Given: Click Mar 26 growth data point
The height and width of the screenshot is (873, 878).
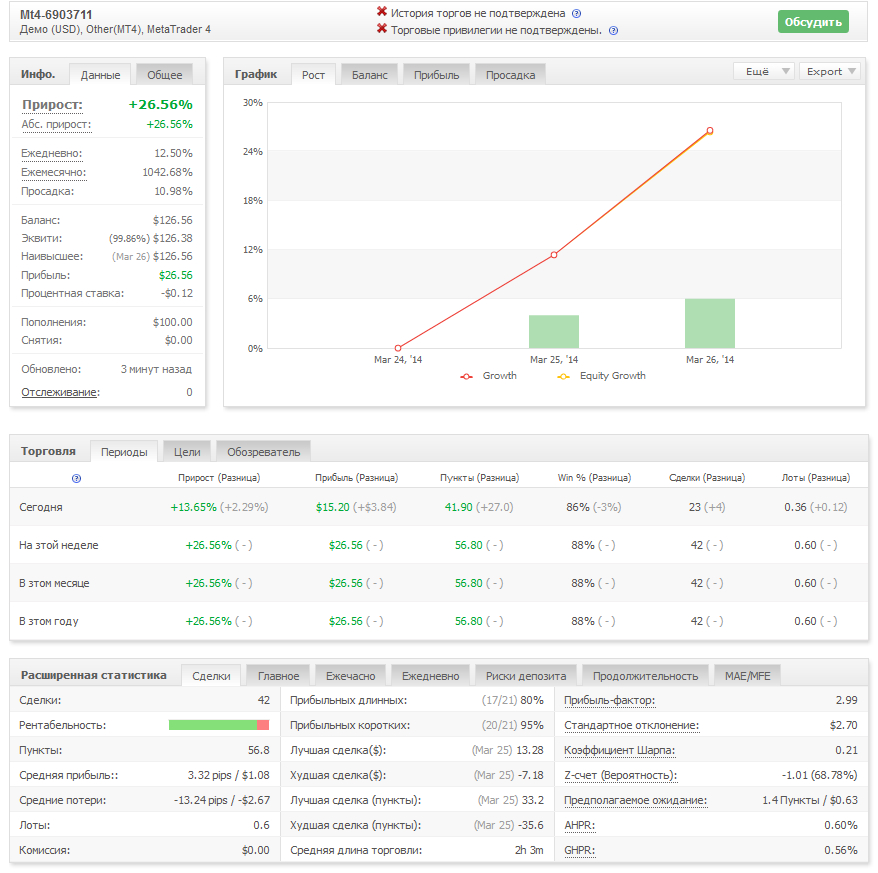Looking at the screenshot, I should 709,130.
